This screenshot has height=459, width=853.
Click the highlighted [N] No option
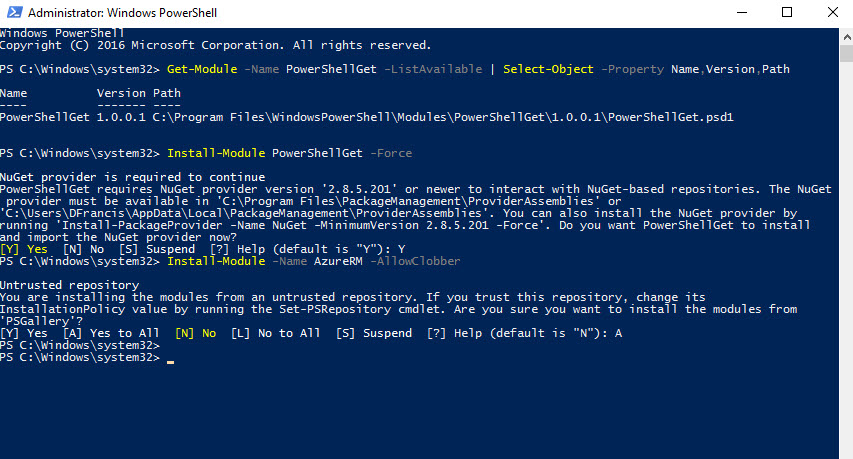click(195, 333)
